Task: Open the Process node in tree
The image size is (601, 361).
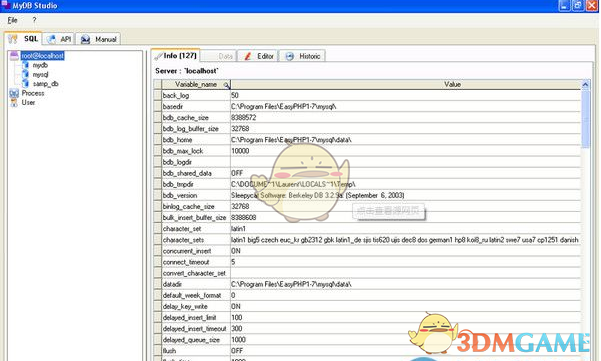Action: point(33,93)
